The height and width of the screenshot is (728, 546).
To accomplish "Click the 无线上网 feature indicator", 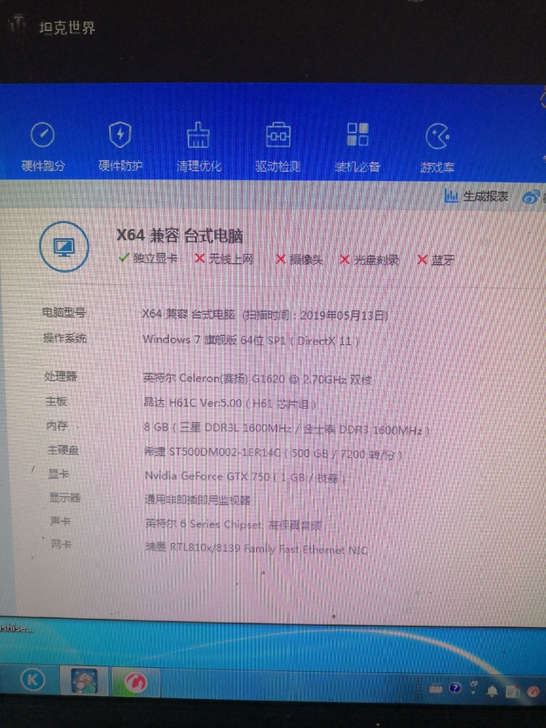I will [x=224, y=259].
